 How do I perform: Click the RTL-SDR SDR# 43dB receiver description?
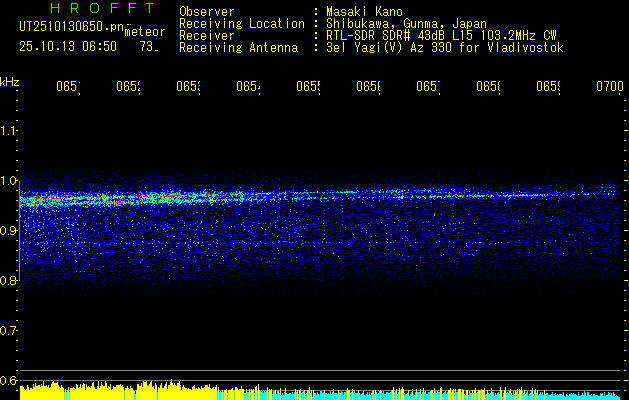441,36
